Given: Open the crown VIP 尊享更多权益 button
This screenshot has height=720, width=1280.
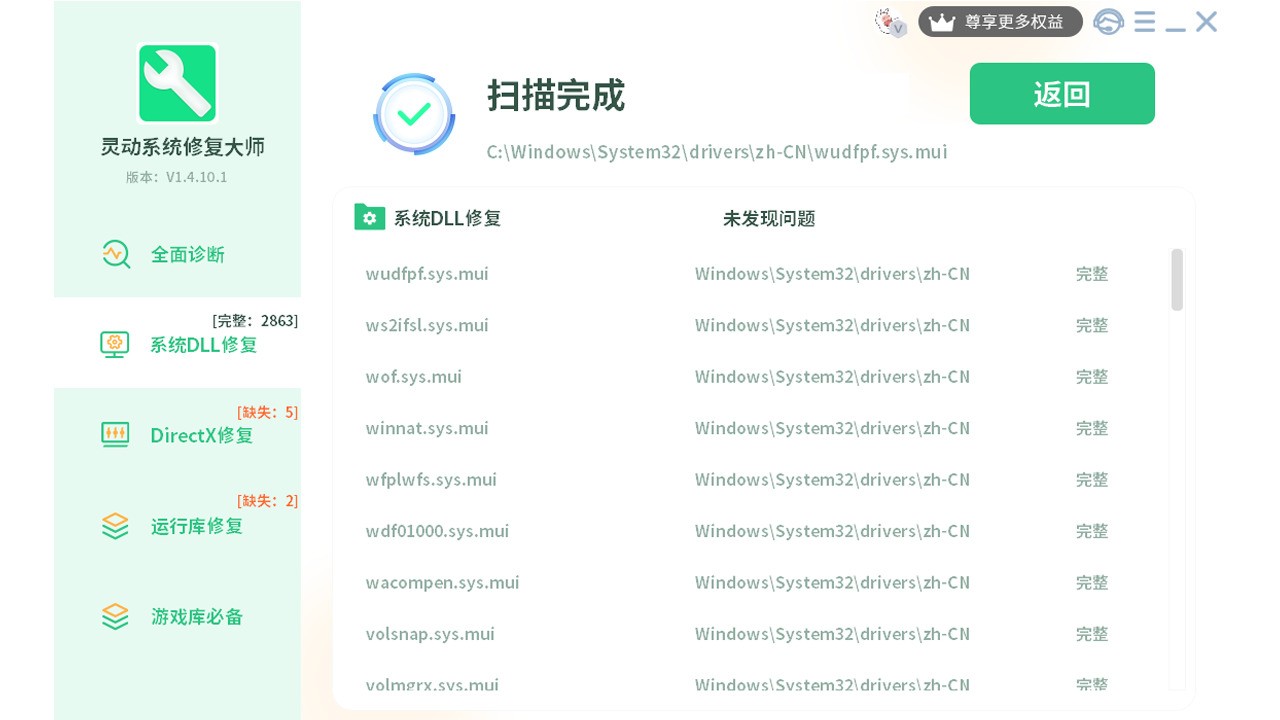Looking at the screenshot, I should point(1000,21).
